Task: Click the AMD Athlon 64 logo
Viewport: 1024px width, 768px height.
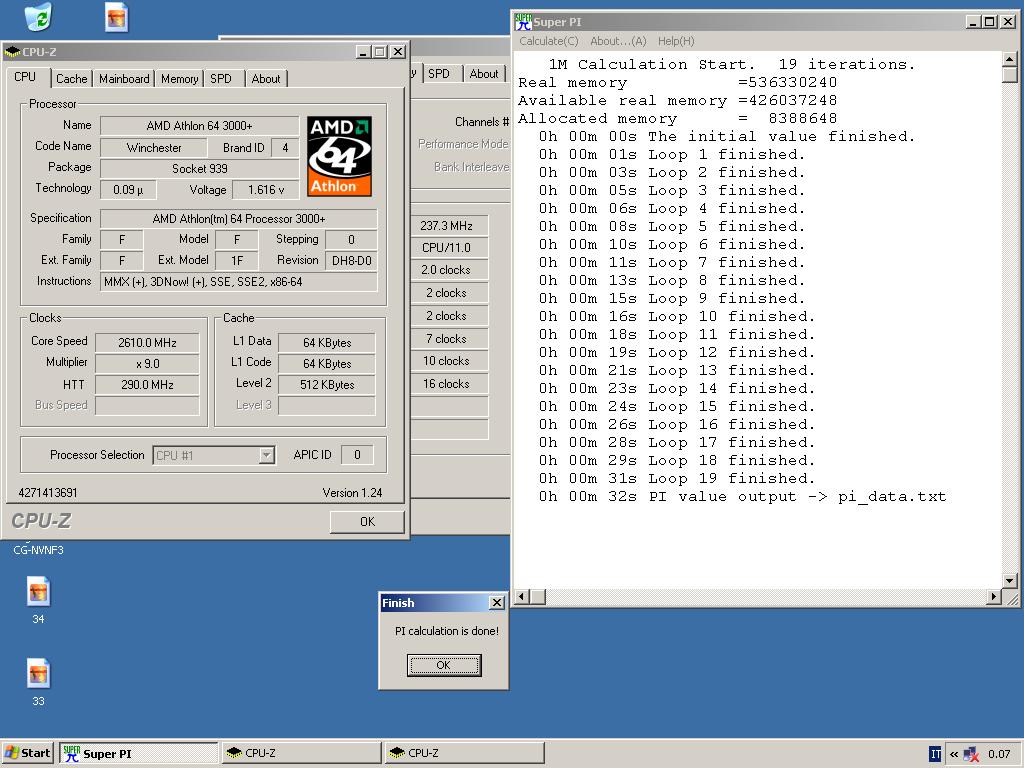Action: (x=340, y=156)
